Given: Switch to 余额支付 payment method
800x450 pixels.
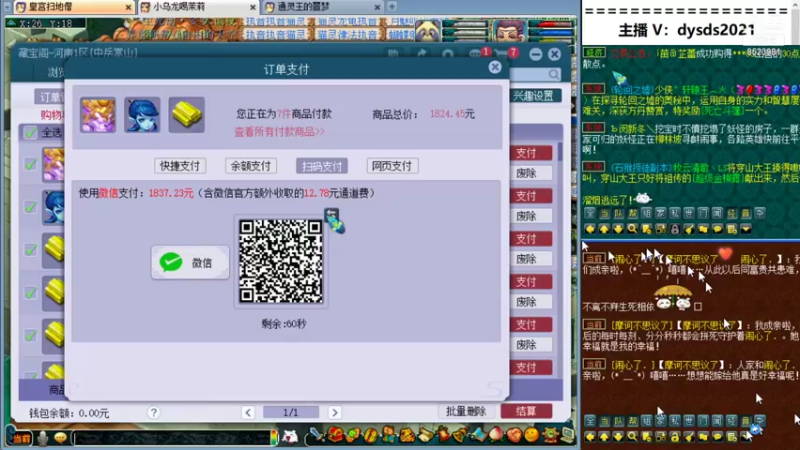Looking at the screenshot, I should click(x=251, y=166).
